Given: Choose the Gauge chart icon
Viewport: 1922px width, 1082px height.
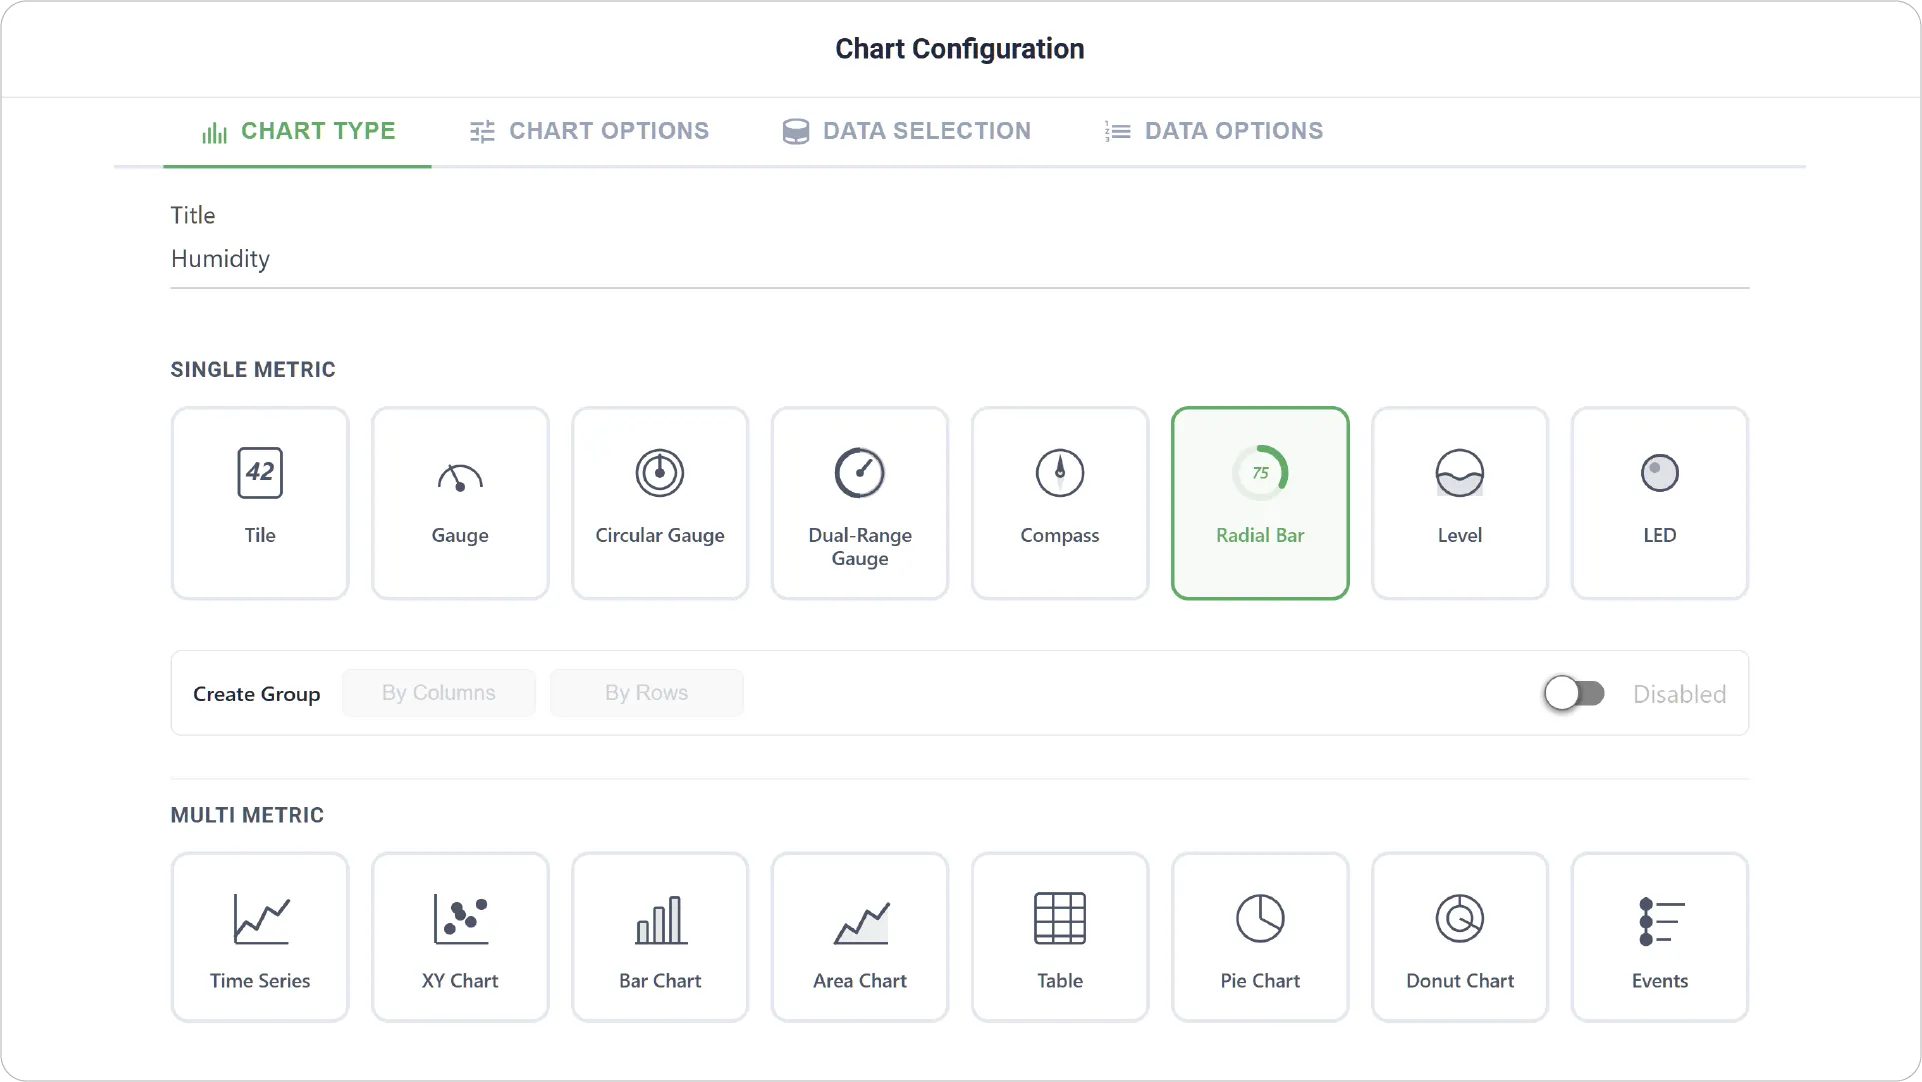Looking at the screenshot, I should click(x=460, y=503).
